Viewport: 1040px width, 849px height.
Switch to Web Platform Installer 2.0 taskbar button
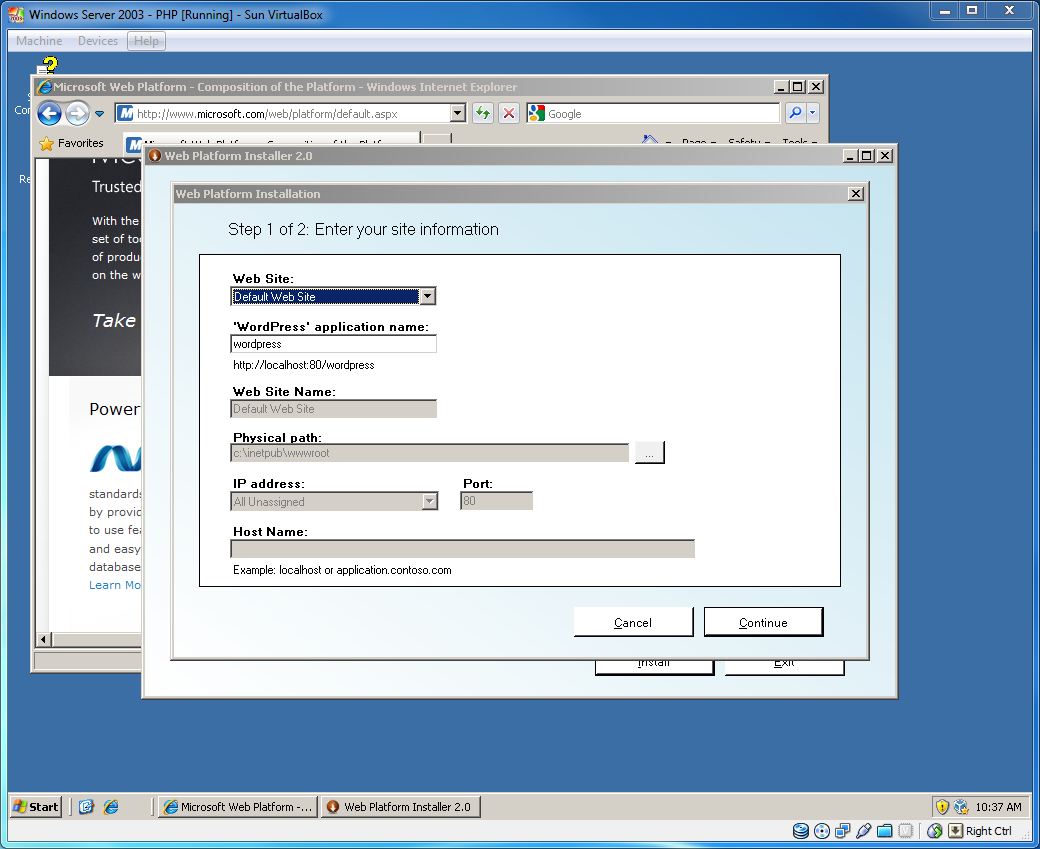(401, 807)
